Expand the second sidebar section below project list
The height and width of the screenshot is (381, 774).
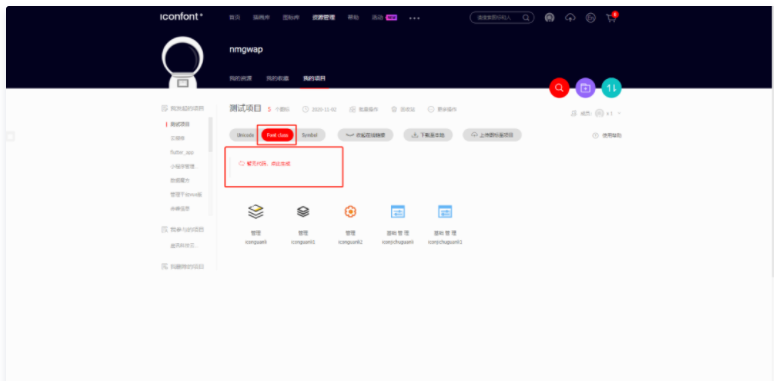tap(183, 229)
